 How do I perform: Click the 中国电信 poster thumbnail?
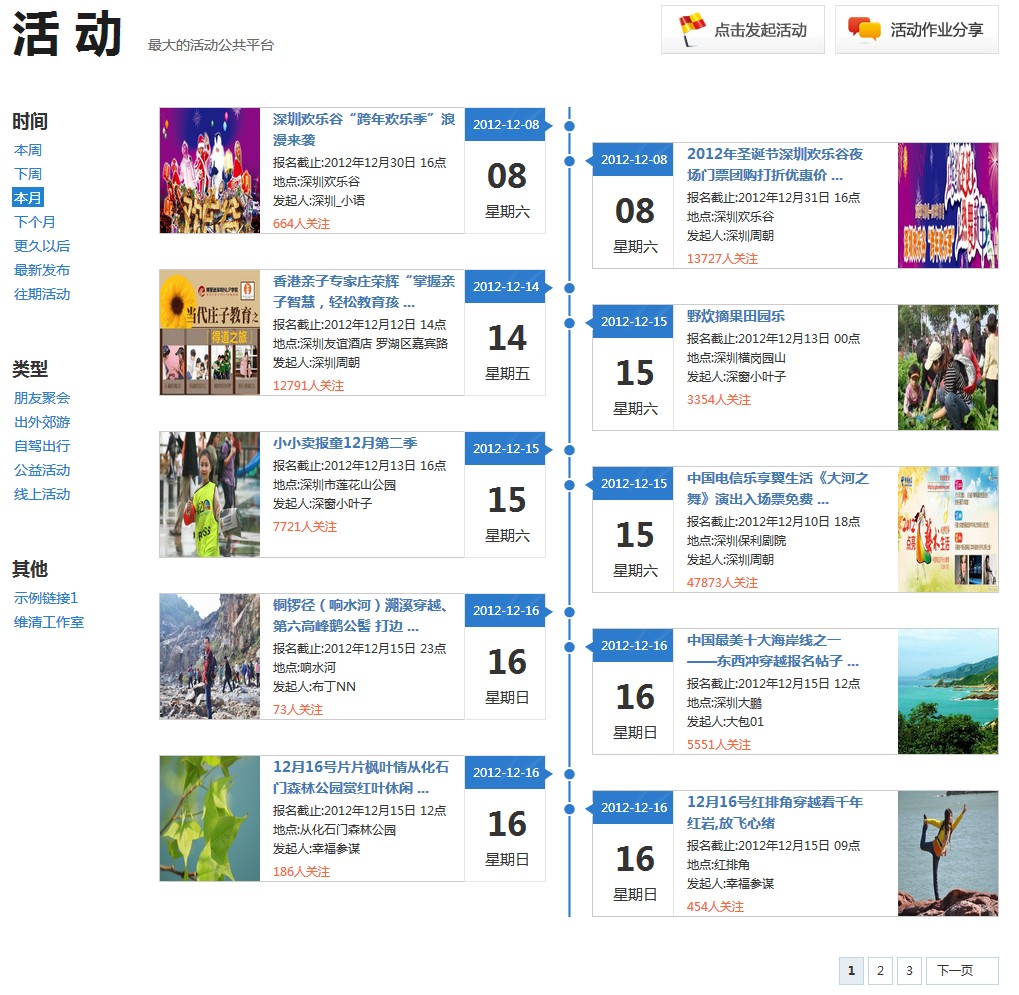(x=948, y=529)
